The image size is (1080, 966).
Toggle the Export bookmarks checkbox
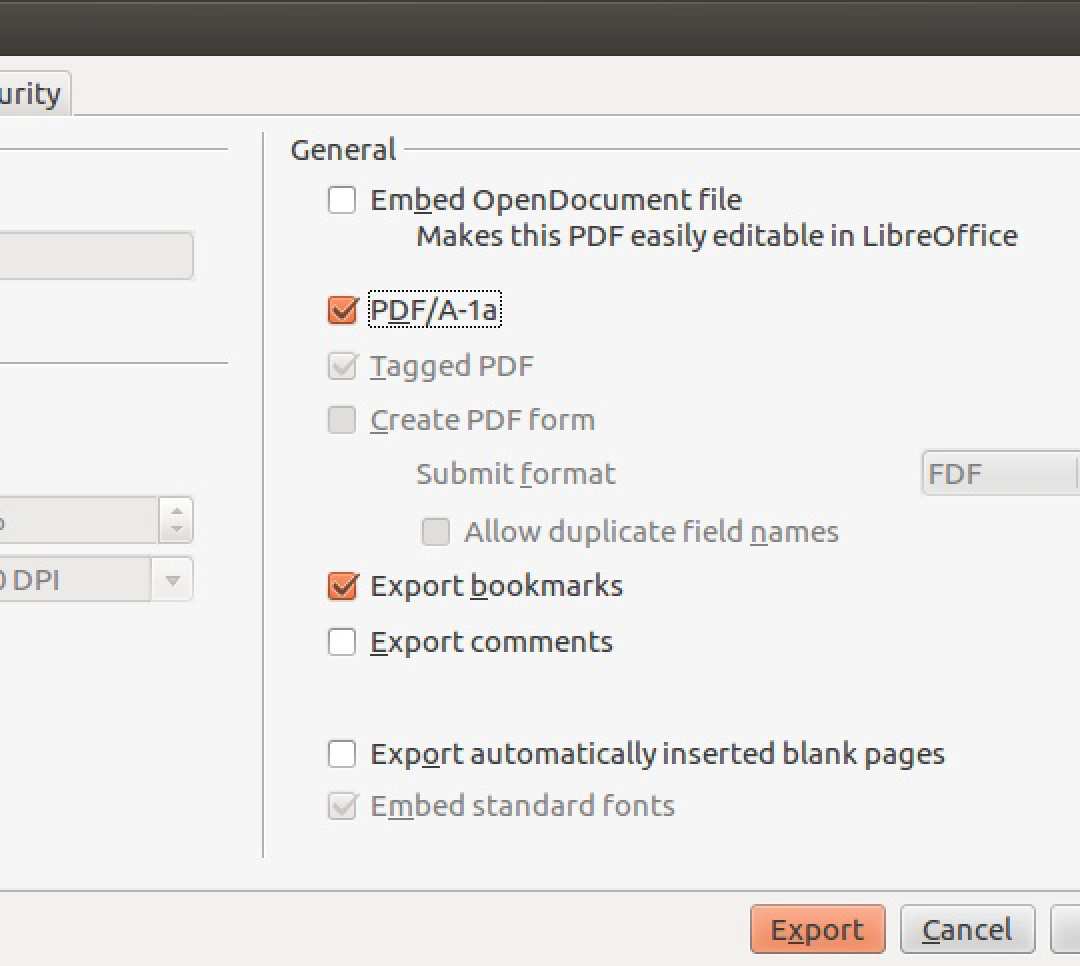[343, 586]
